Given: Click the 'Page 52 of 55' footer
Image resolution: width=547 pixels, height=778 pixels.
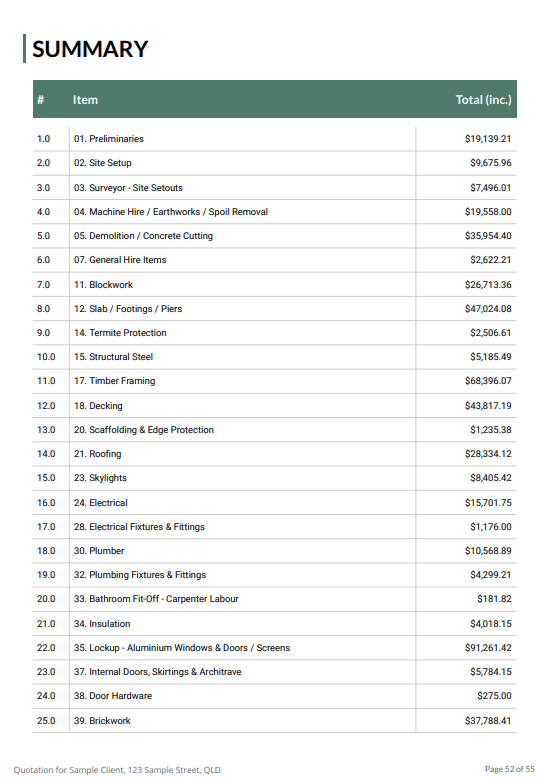Looking at the screenshot, I should [x=510, y=769].
